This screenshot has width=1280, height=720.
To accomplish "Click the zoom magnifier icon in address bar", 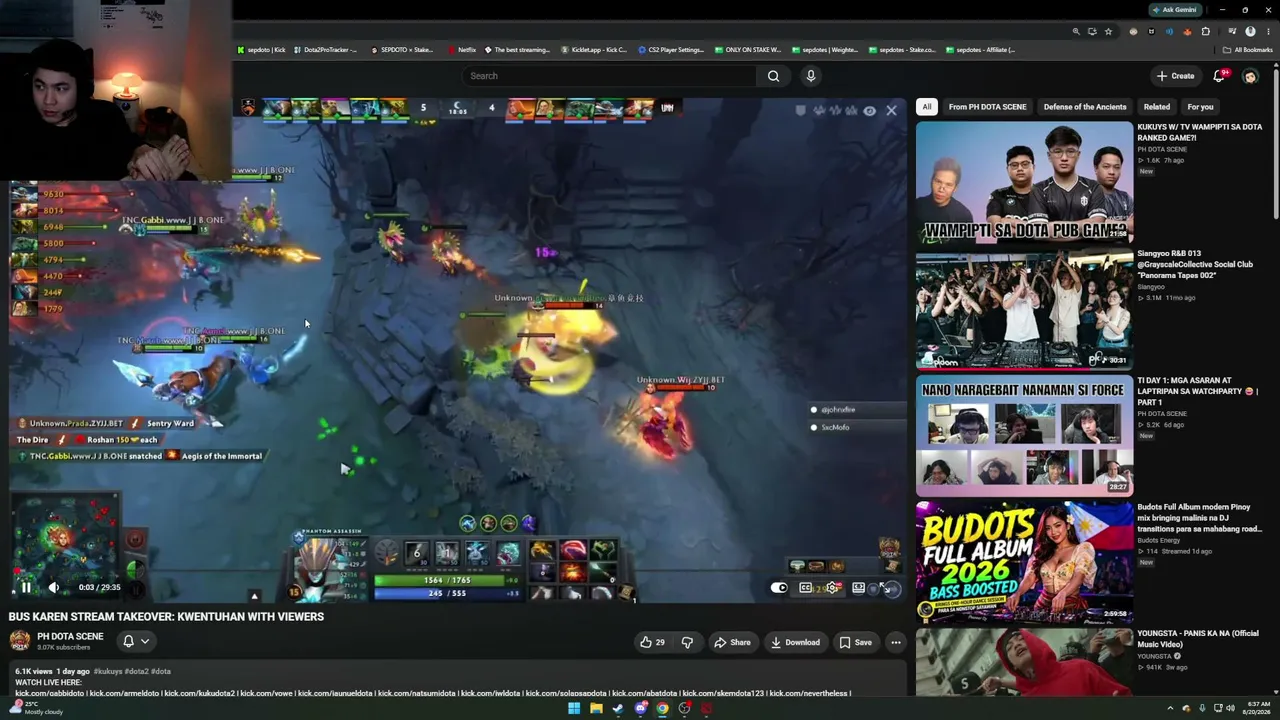I will click(x=1076, y=31).
